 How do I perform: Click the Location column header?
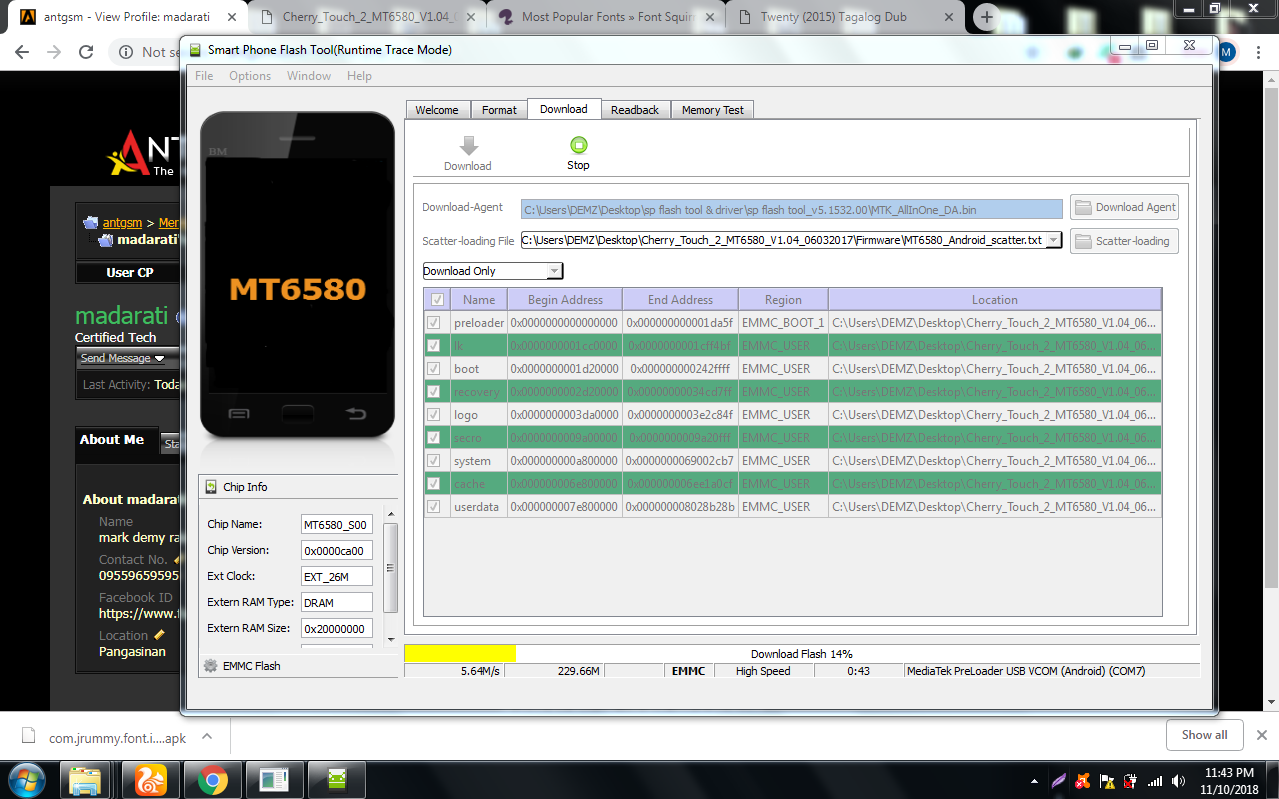click(x=995, y=300)
